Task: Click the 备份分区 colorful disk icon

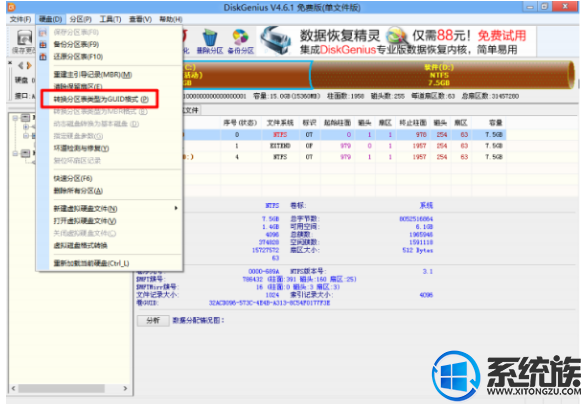Action: click(240, 38)
